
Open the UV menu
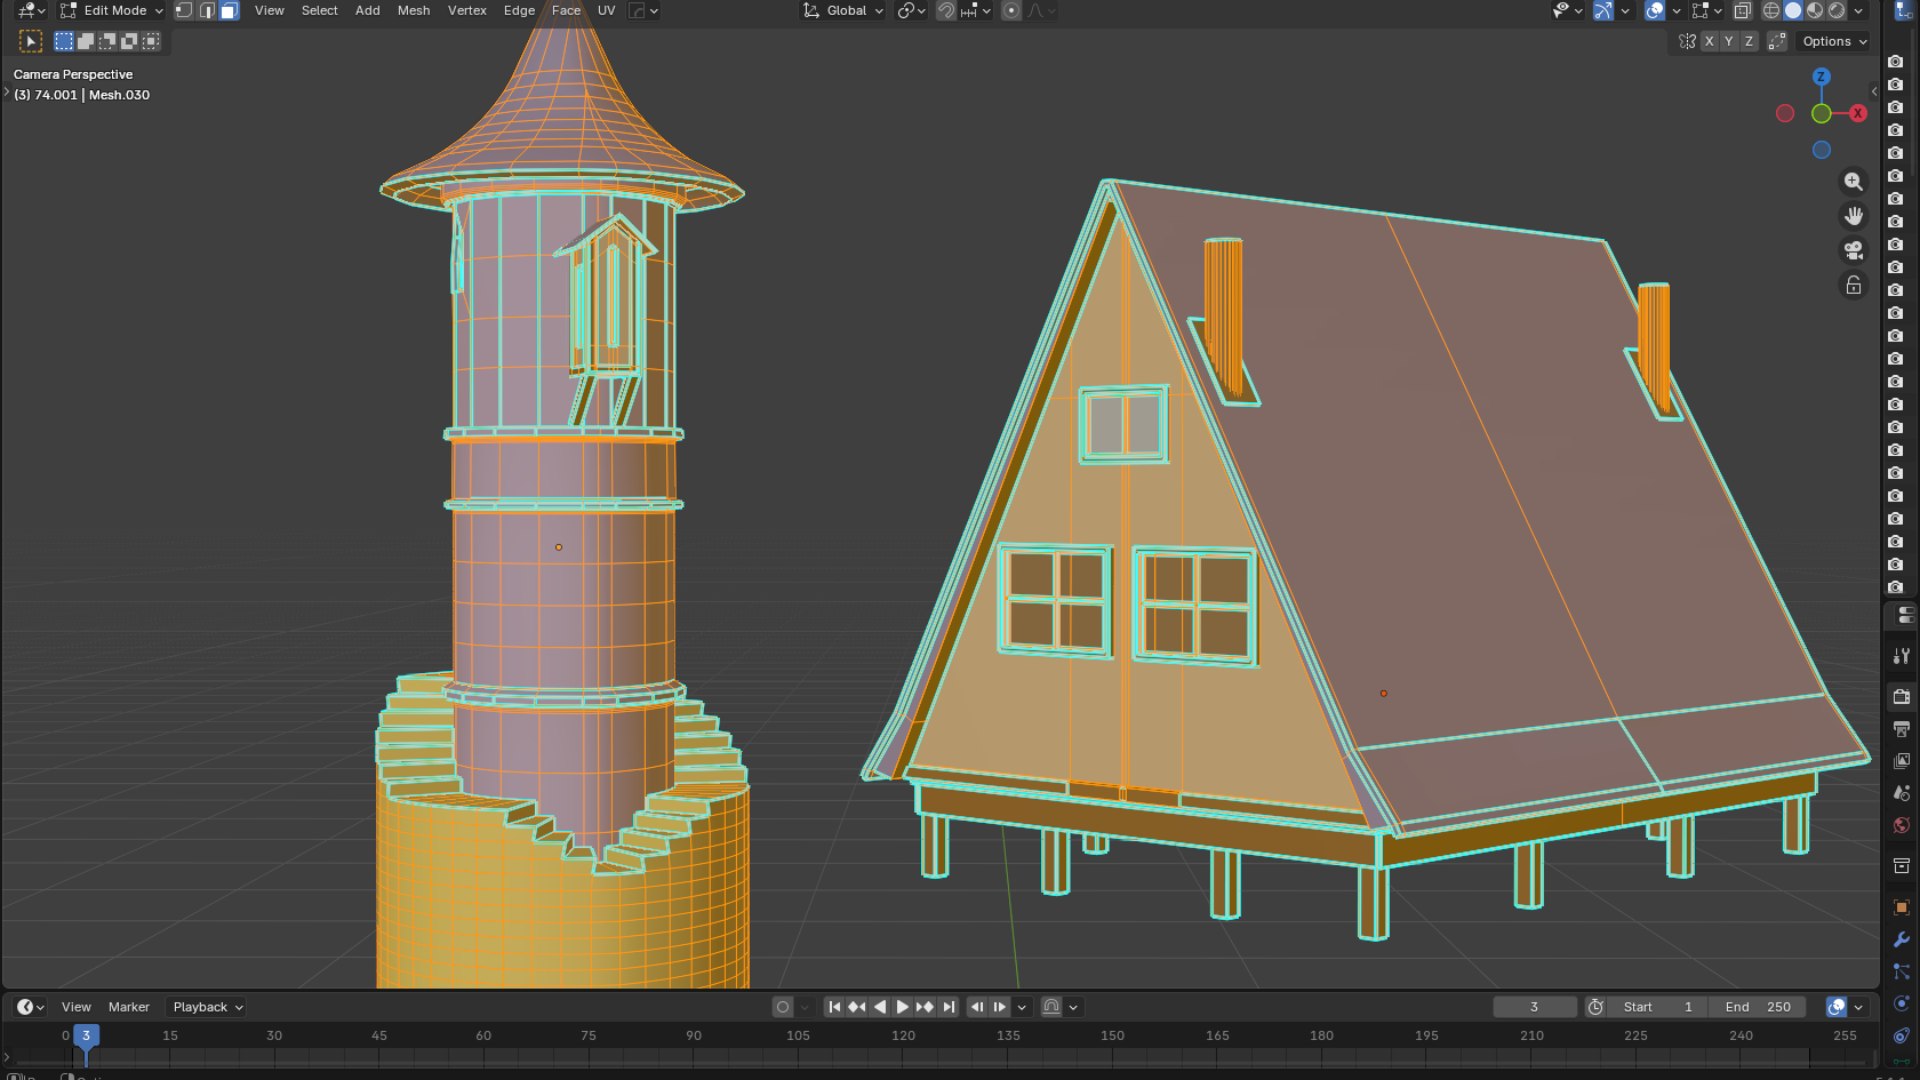606,11
